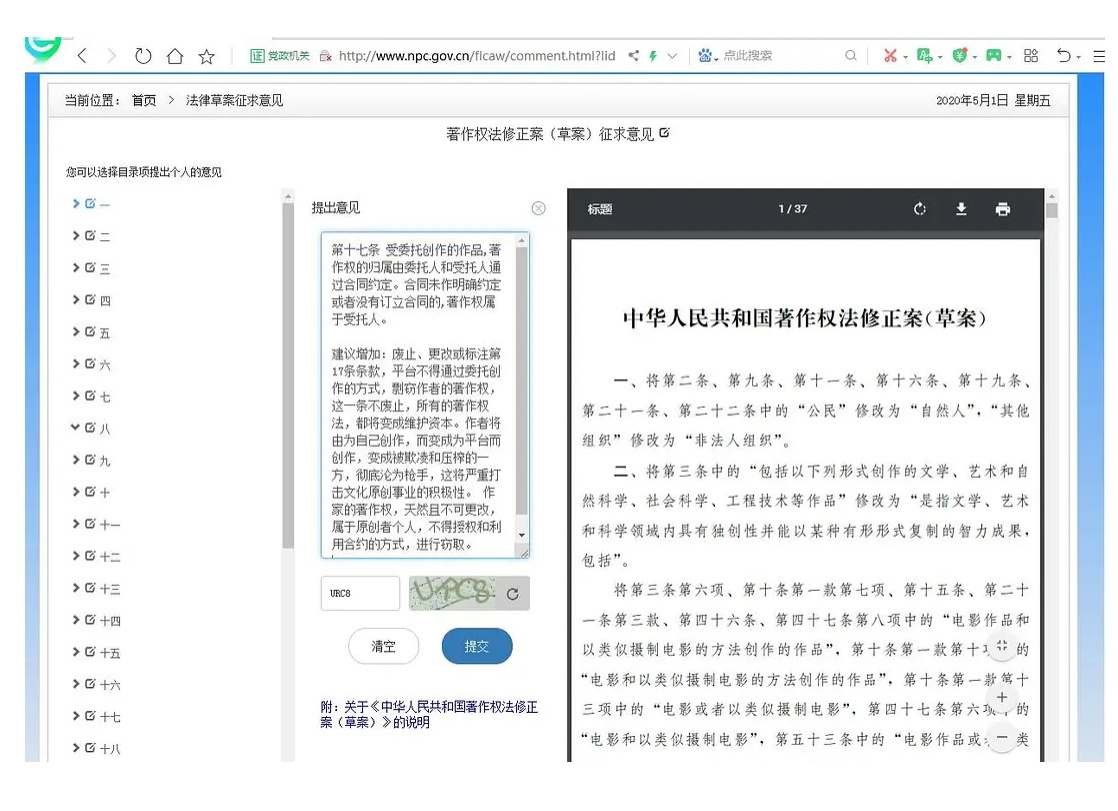Viewport: 1118px width, 811px height.
Task: Open the attached 说明 document link
Action: pos(429,715)
